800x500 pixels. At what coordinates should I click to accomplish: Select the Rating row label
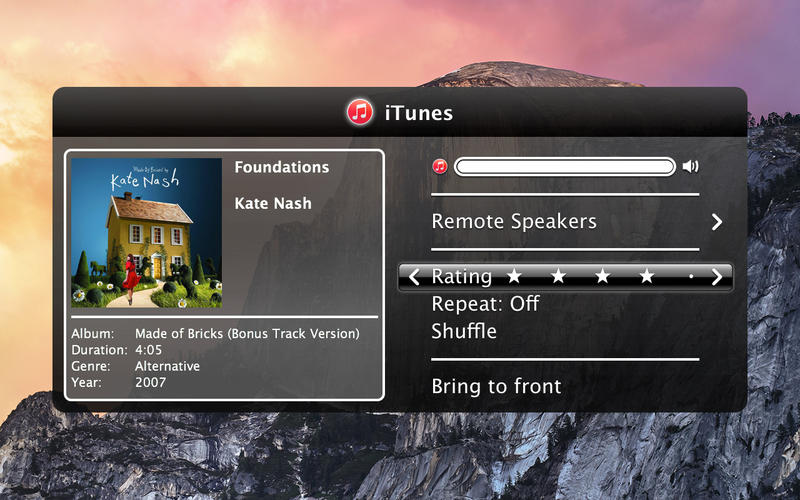tap(462, 277)
